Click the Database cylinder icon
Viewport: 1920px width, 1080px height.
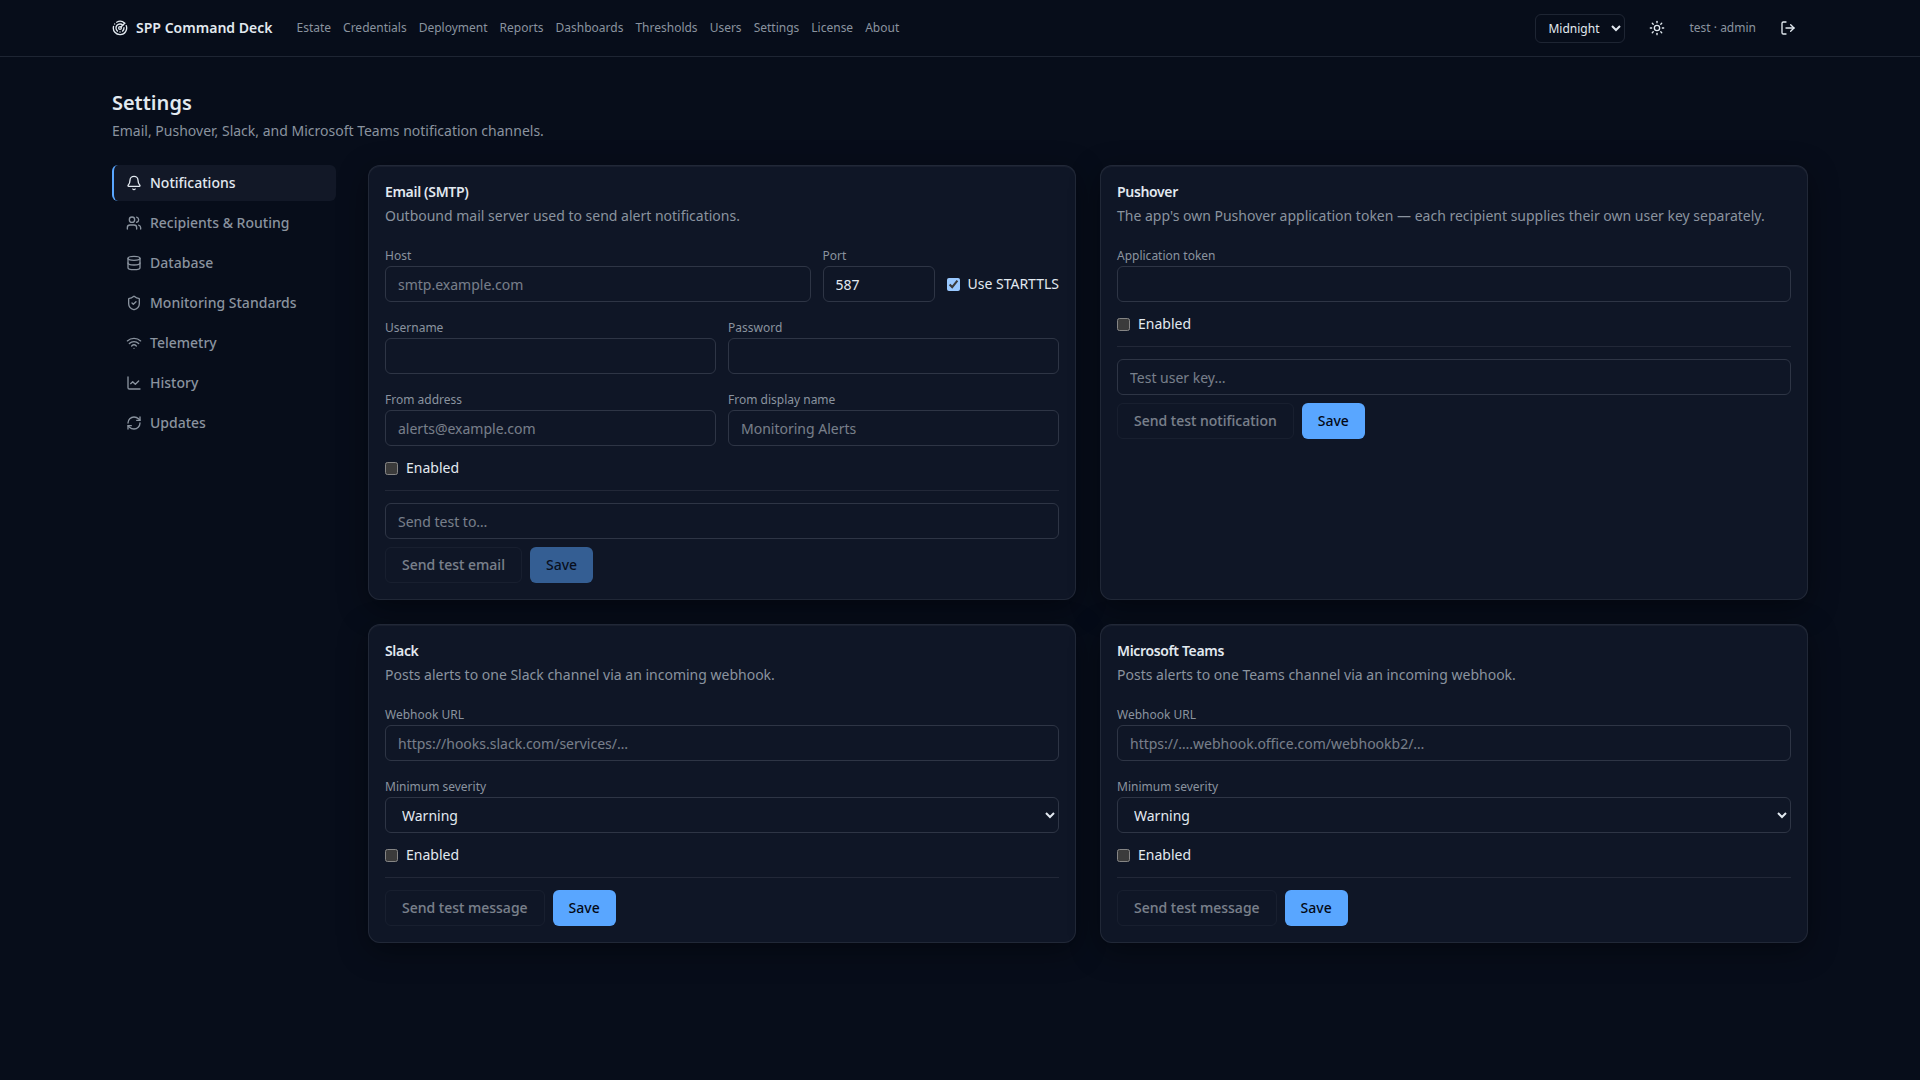134,263
